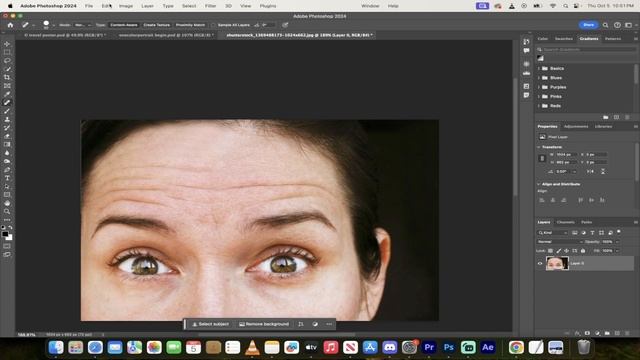The width and height of the screenshot is (640, 360).
Task: Open After Effects in the Dock
Action: (x=488, y=347)
